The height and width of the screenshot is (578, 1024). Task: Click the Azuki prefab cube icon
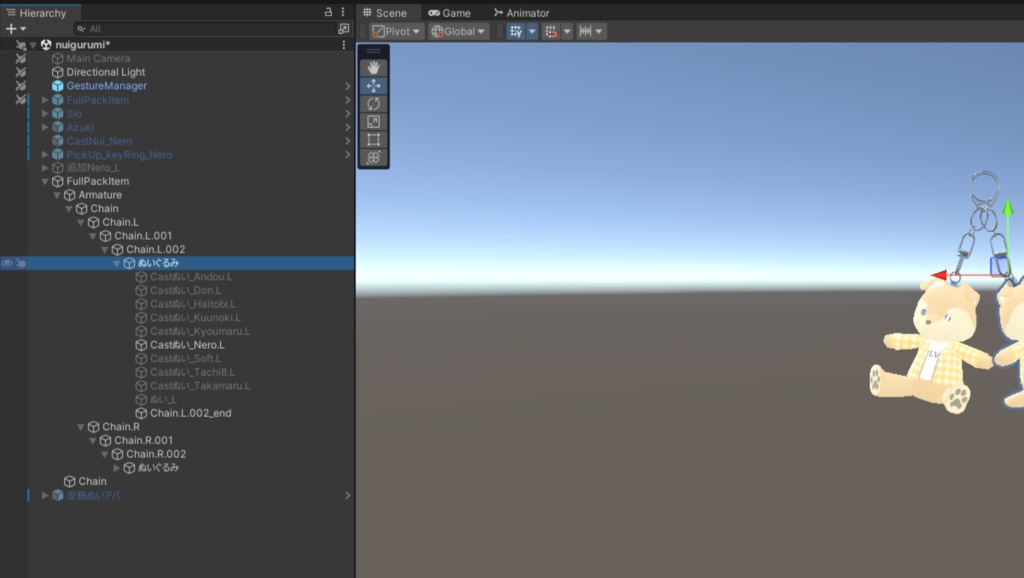(x=57, y=127)
